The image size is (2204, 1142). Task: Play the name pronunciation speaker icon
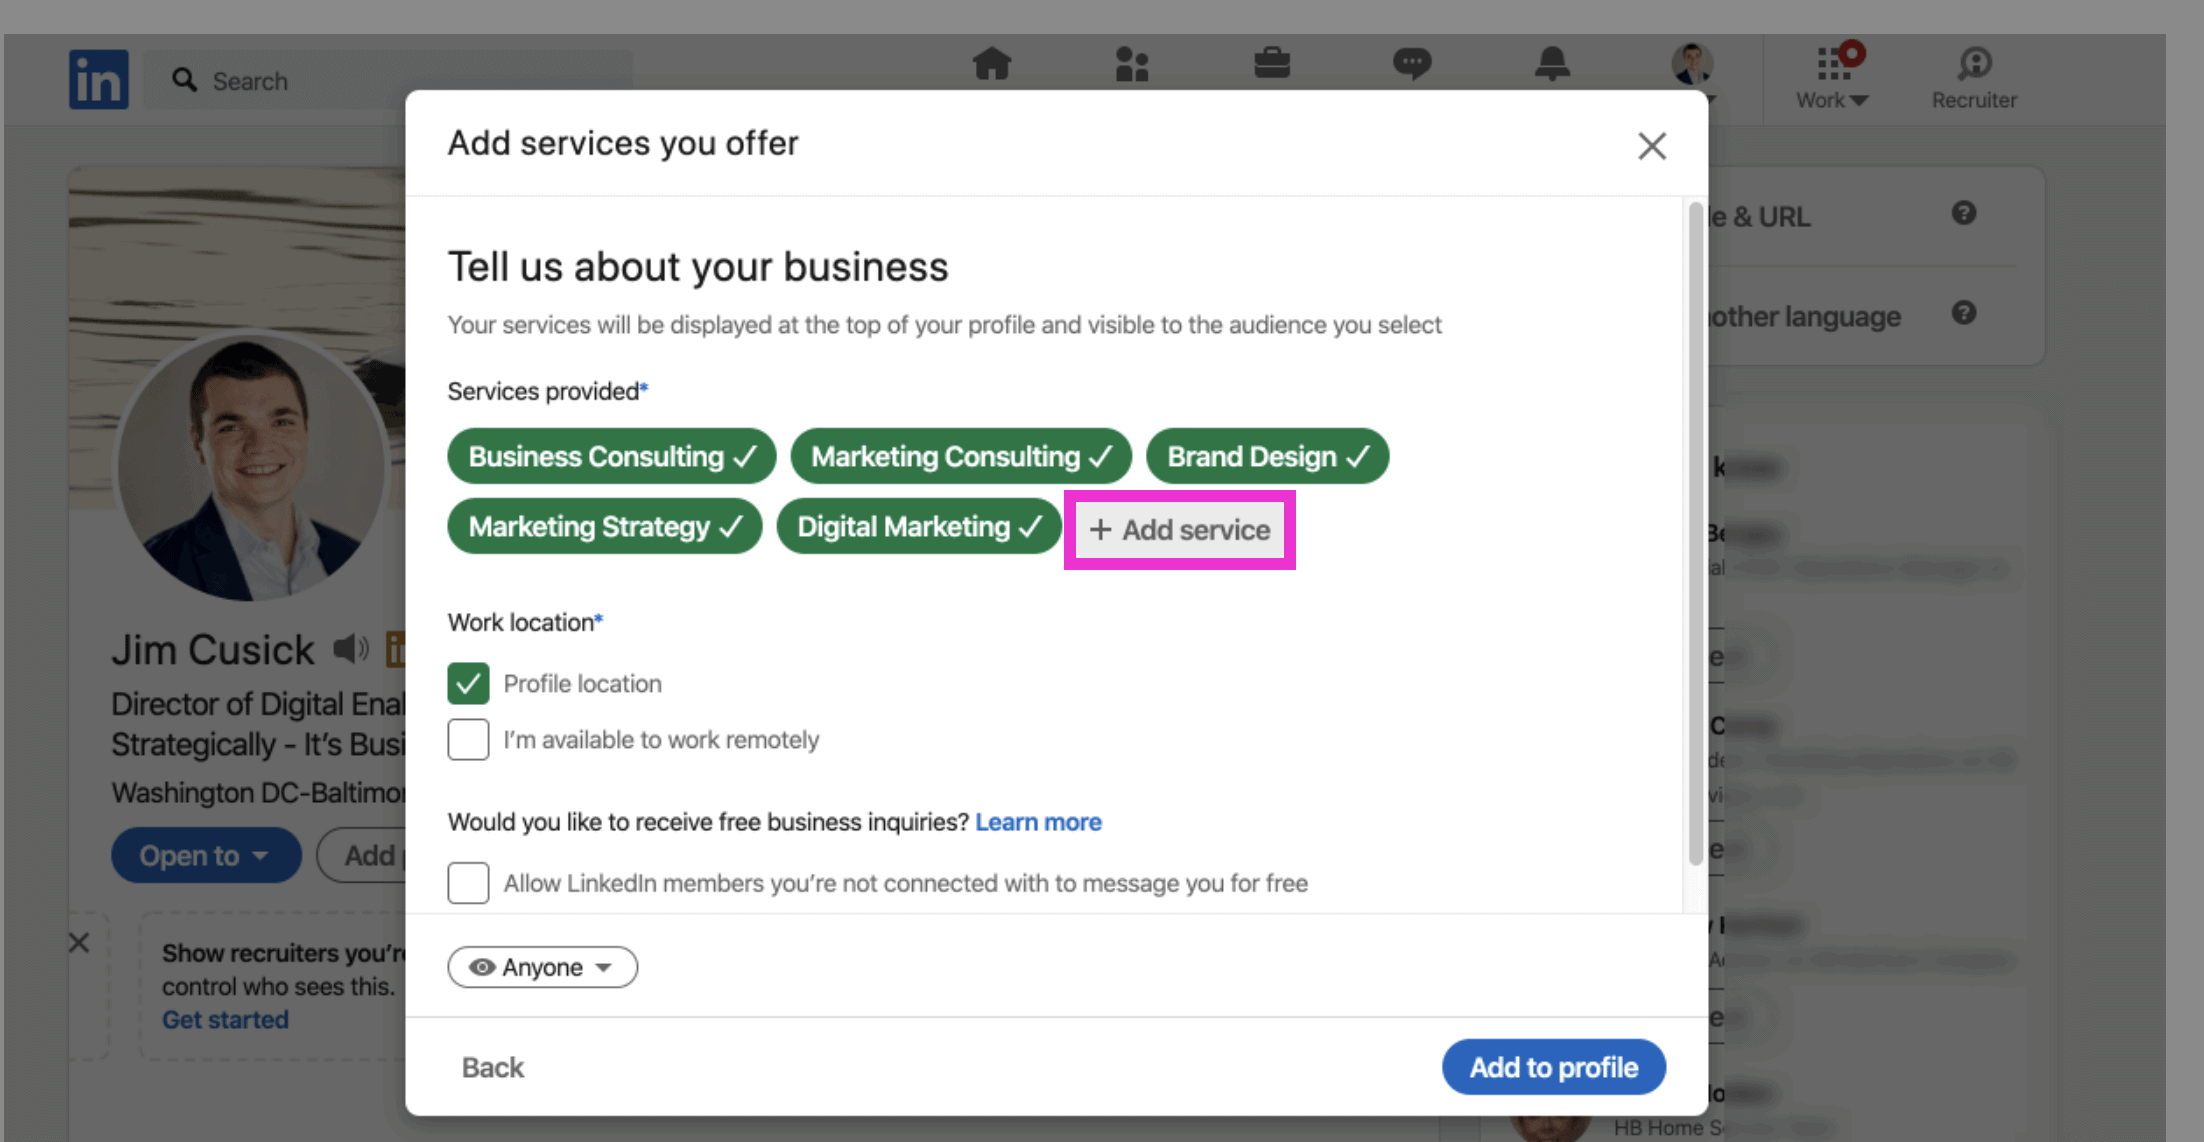click(x=351, y=649)
